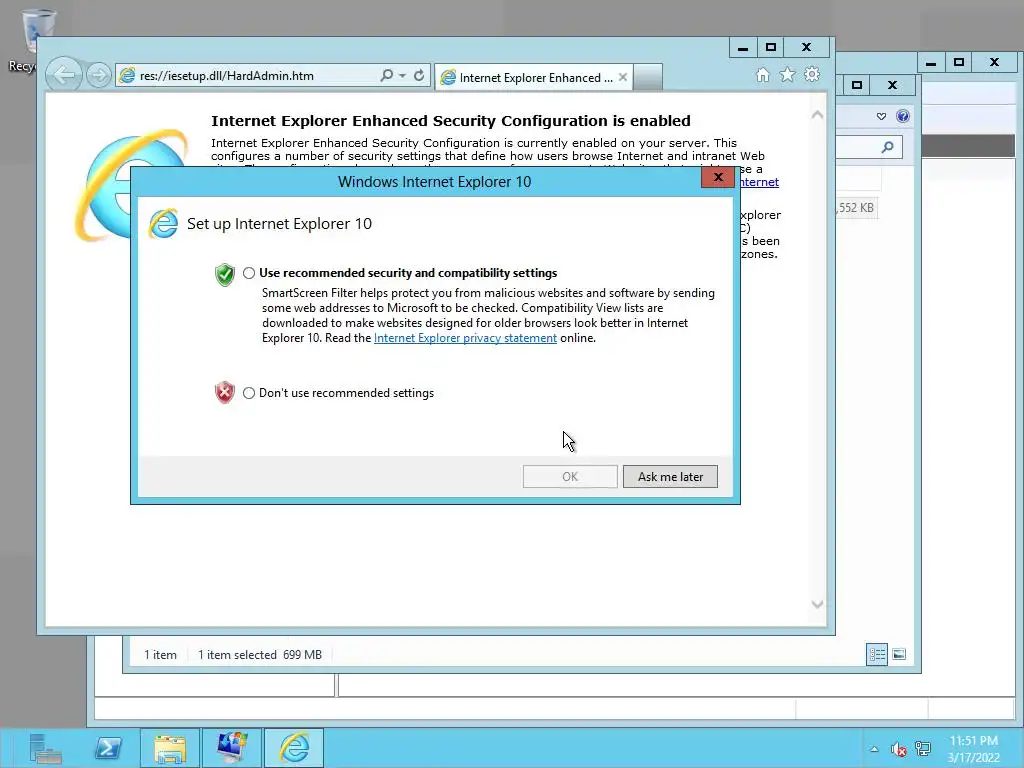Open the computer monitor app in taskbar
This screenshot has width=1024, height=768.
(x=232, y=748)
